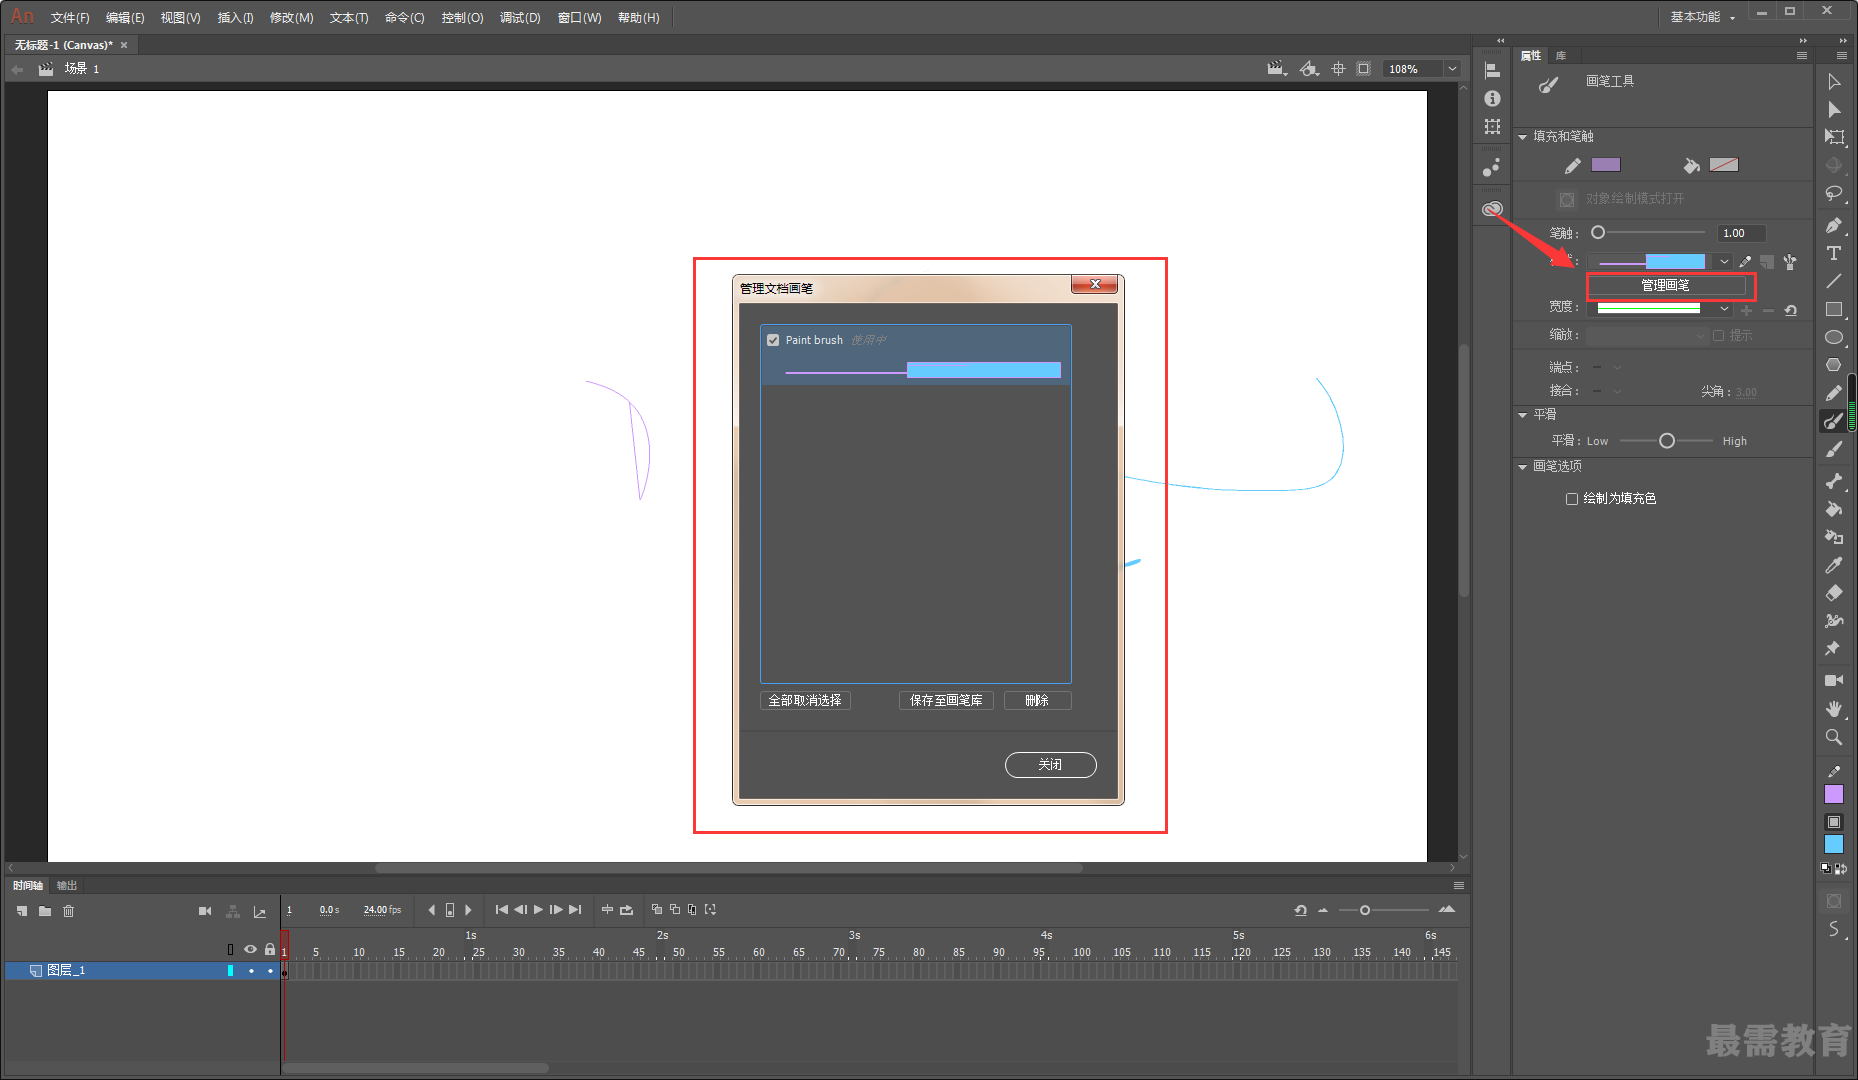Collapse the 画笔选项 section
Screen dimensions: 1858x1080
click(x=1523, y=467)
